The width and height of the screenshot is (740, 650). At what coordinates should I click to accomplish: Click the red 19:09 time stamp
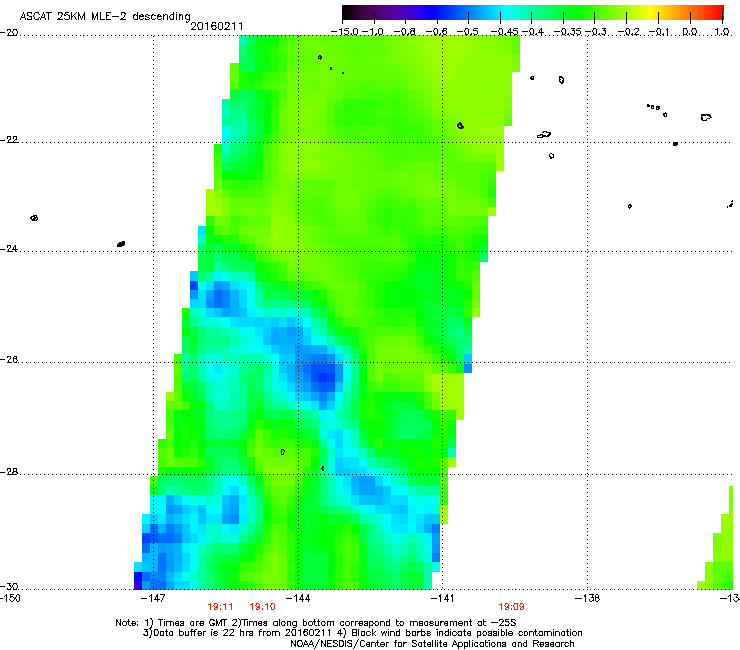[x=512, y=607]
